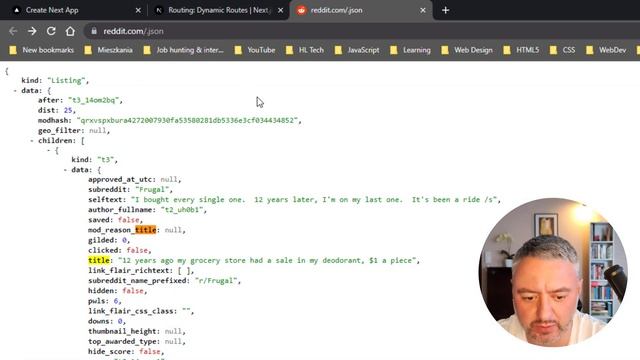Close the reddit.com/.json tab
Viewport: 640px width, 360px height.
(x=423, y=10)
